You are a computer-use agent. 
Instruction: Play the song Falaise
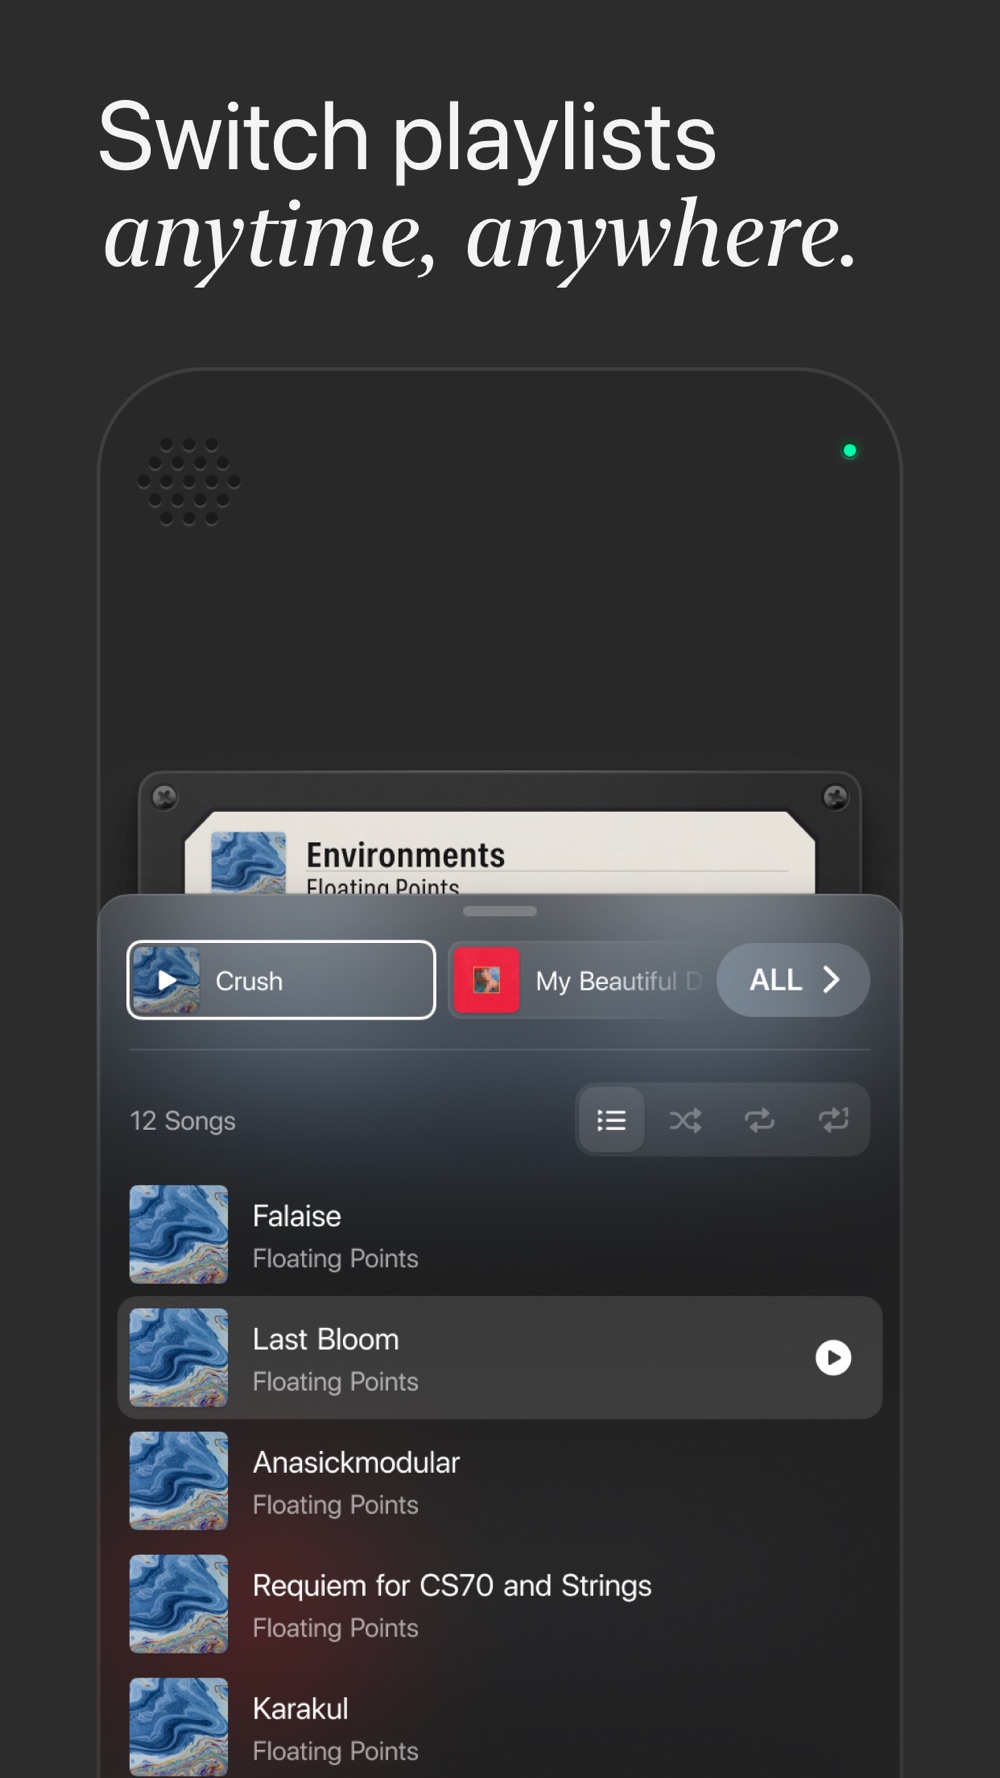[500, 1235]
